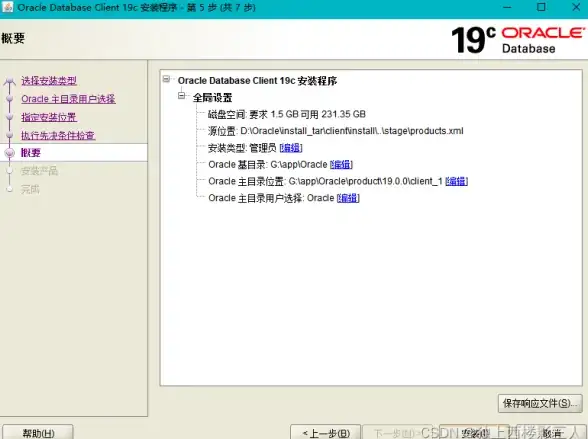Screen dimensions: 588x439
Task: Edit the Oracle 基目录 path
Action: tap(341, 165)
